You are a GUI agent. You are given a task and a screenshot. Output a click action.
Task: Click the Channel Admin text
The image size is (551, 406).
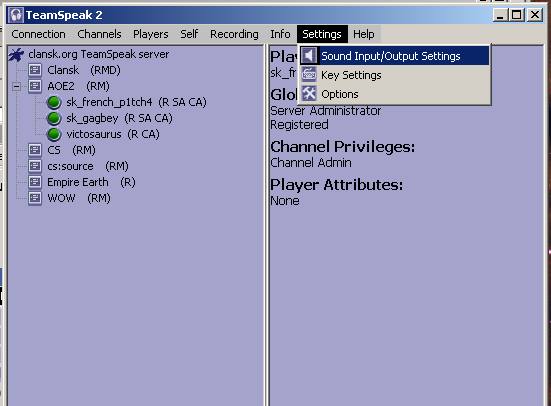(311, 163)
